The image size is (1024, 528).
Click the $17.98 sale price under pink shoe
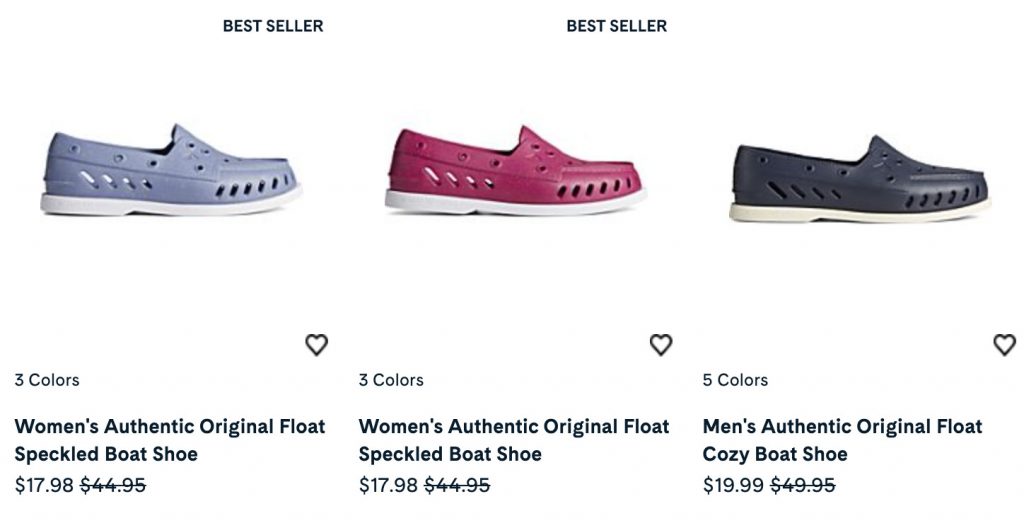(x=388, y=485)
